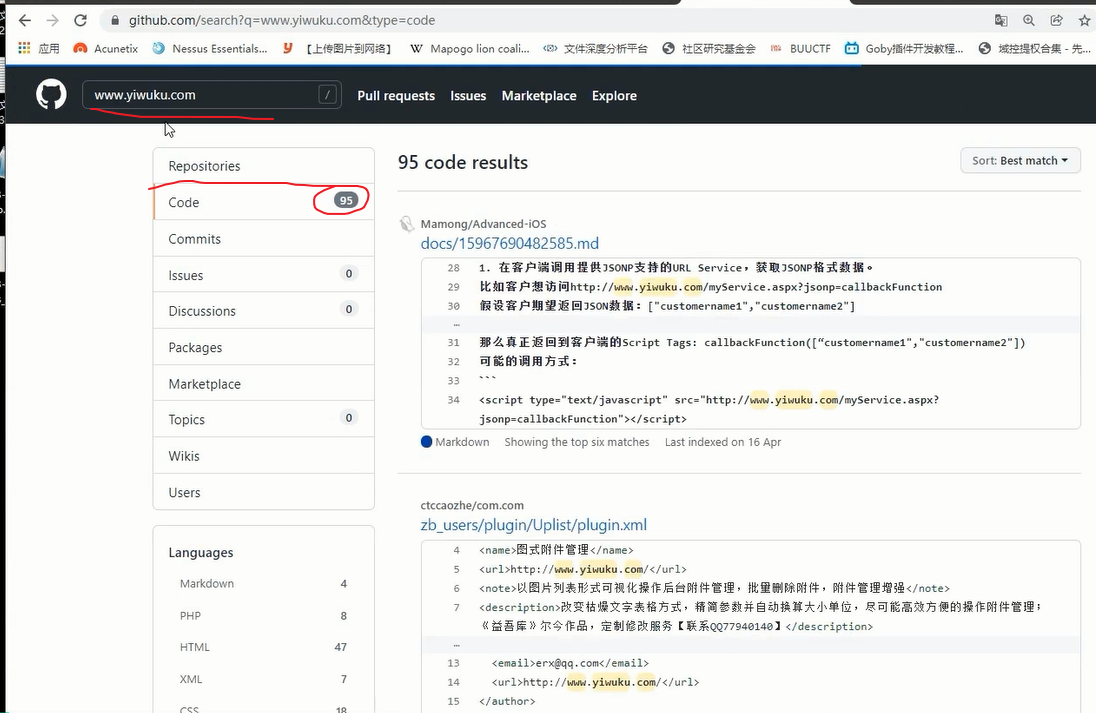Open the Goby plugin tutorial bookmark

pyautogui.click(x=904, y=48)
